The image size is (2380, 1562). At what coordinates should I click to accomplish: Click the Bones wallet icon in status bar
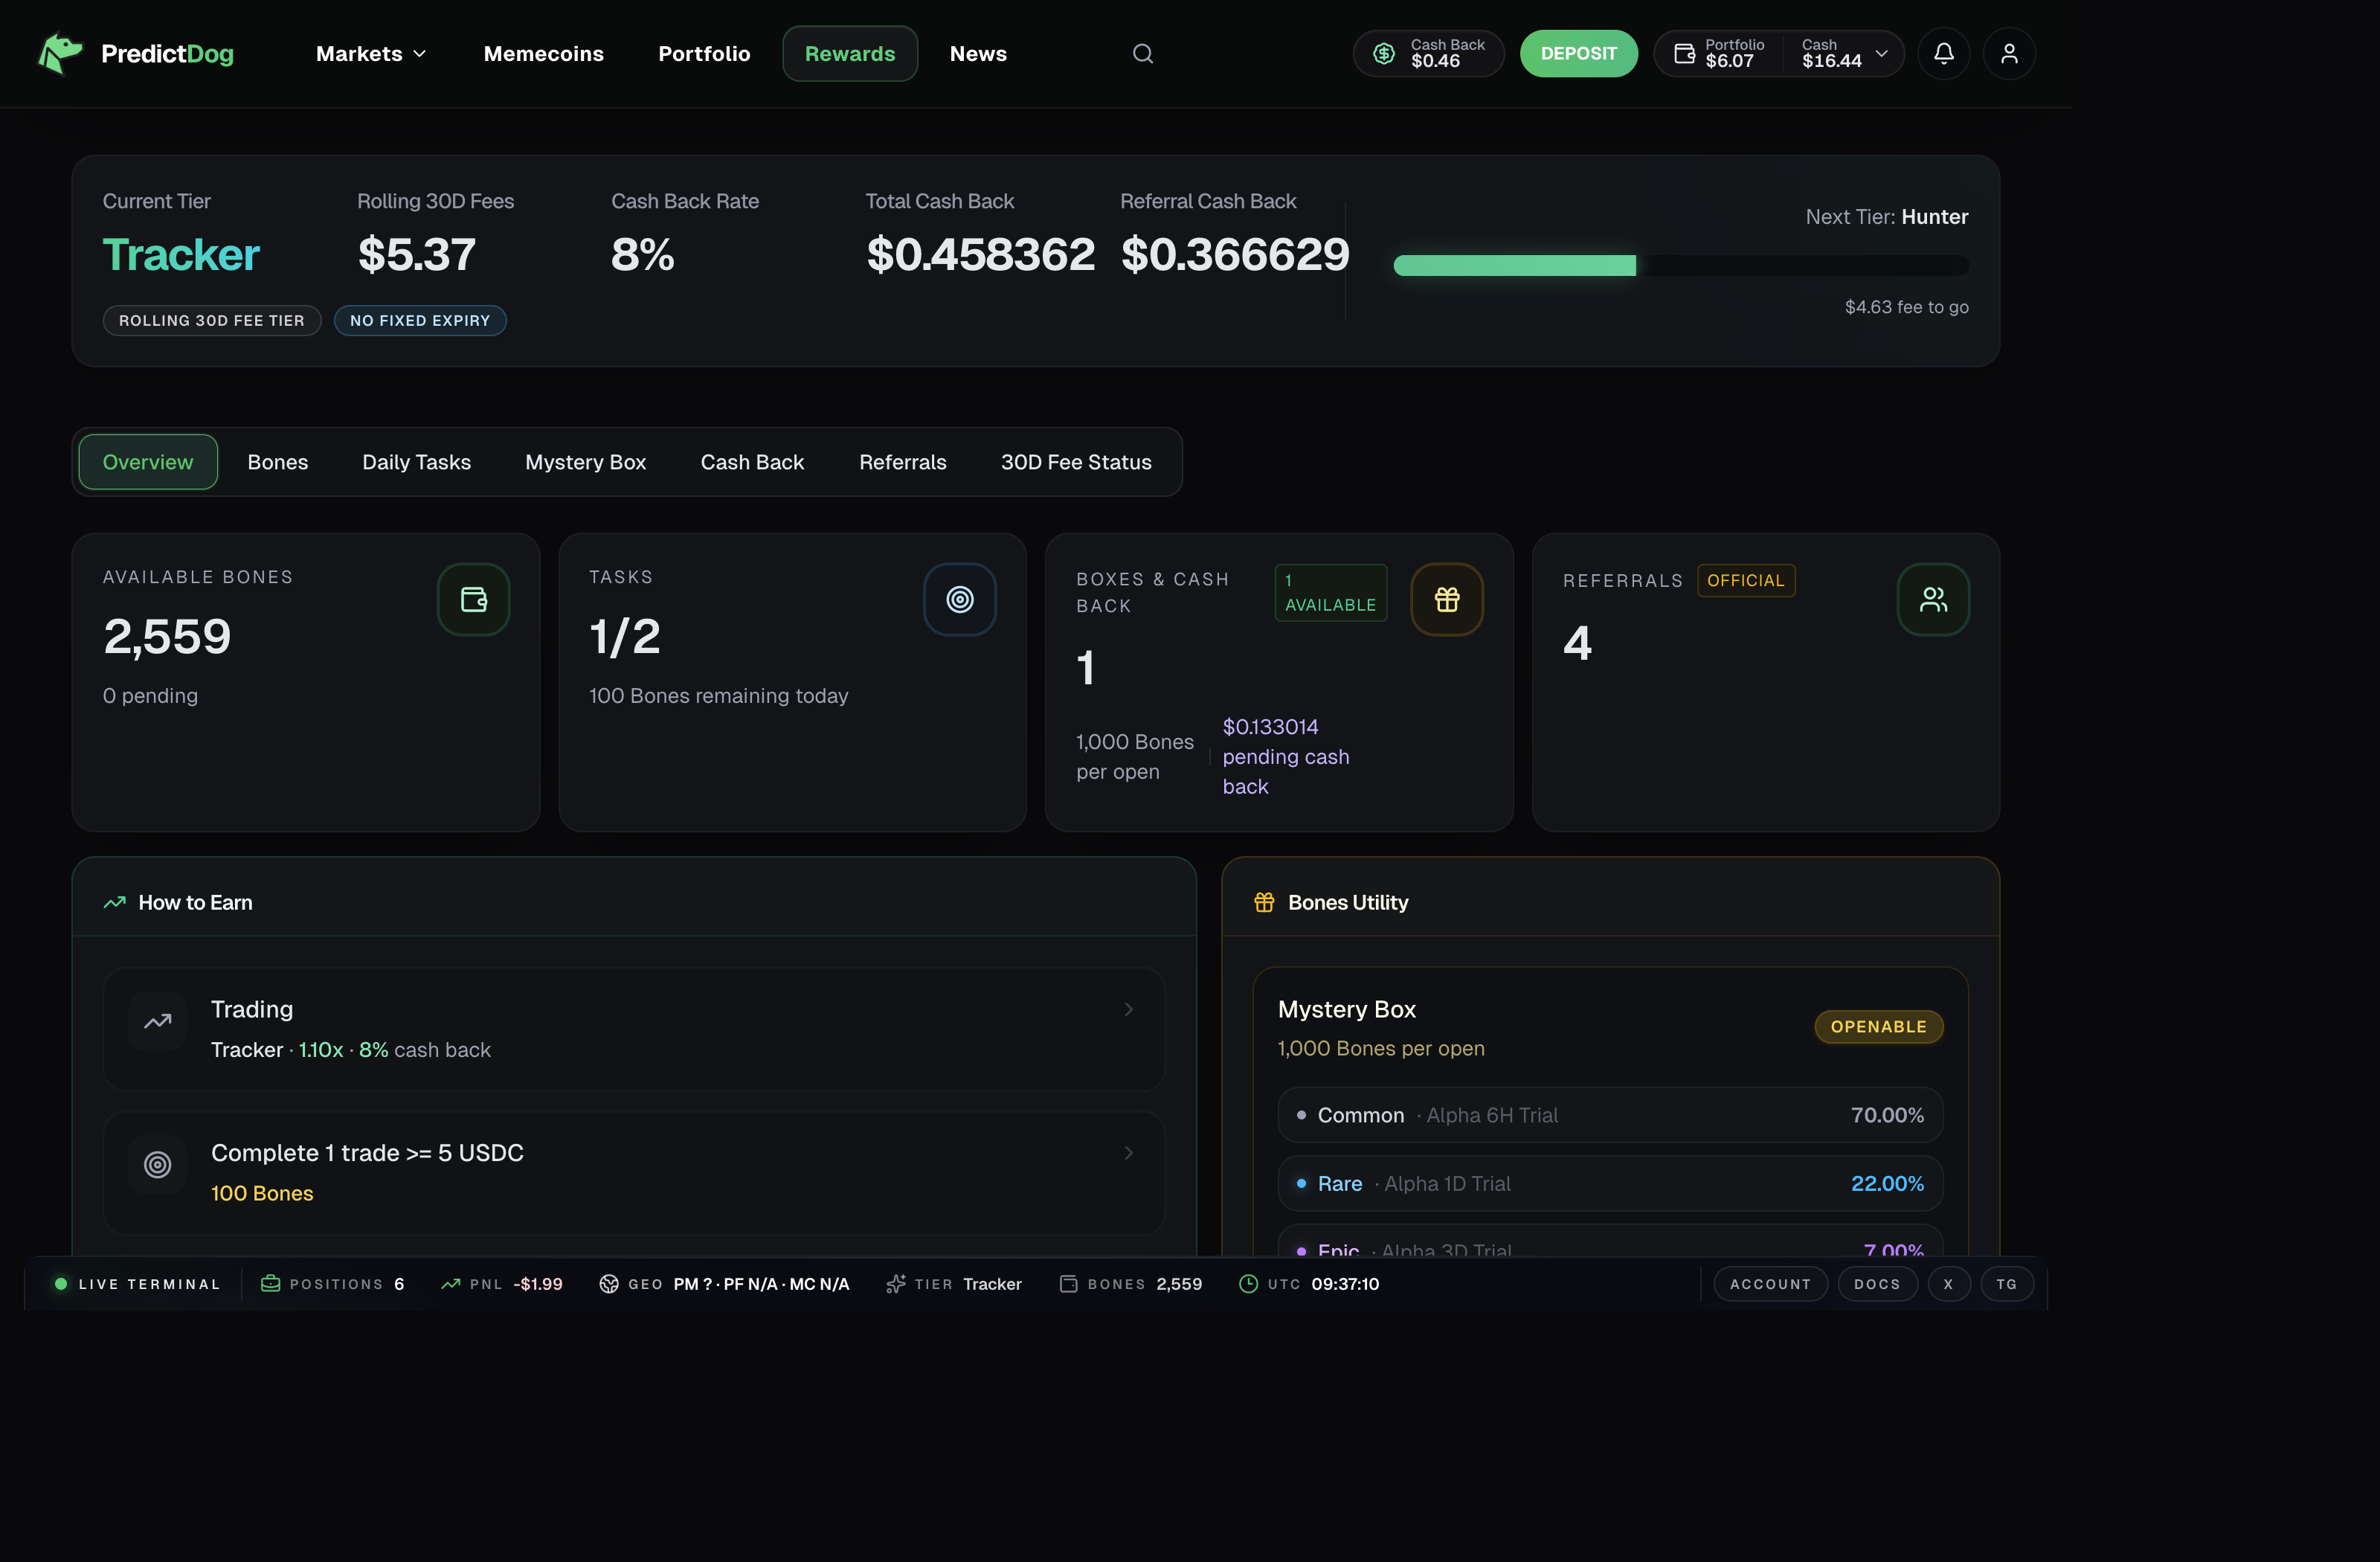[1069, 1284]
